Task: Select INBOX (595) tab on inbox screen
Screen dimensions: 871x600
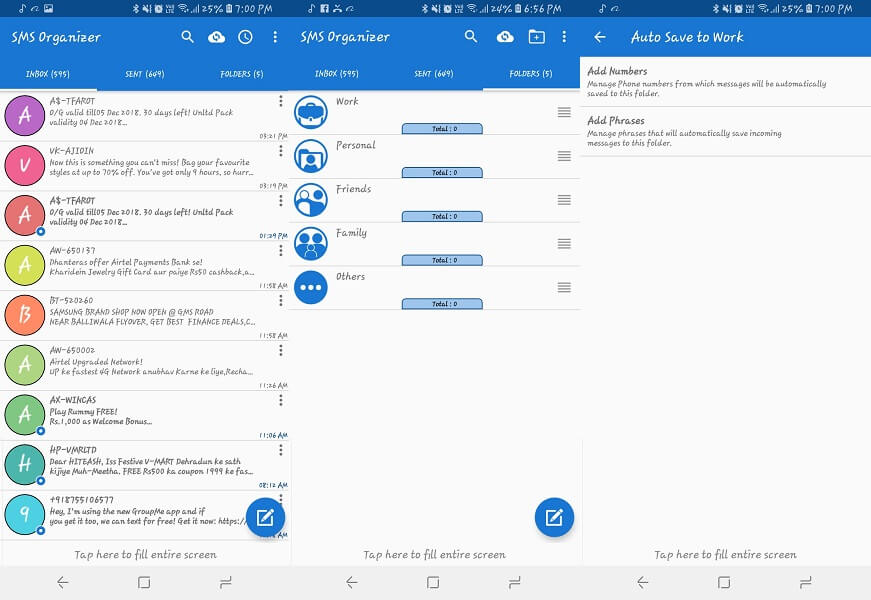Action: tap(48, 74)
